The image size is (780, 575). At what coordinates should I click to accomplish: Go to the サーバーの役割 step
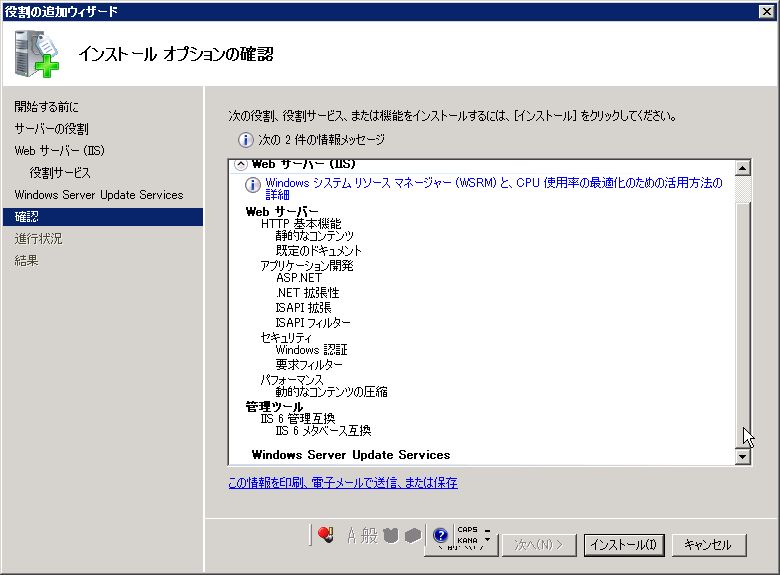(x=51, y=129)
